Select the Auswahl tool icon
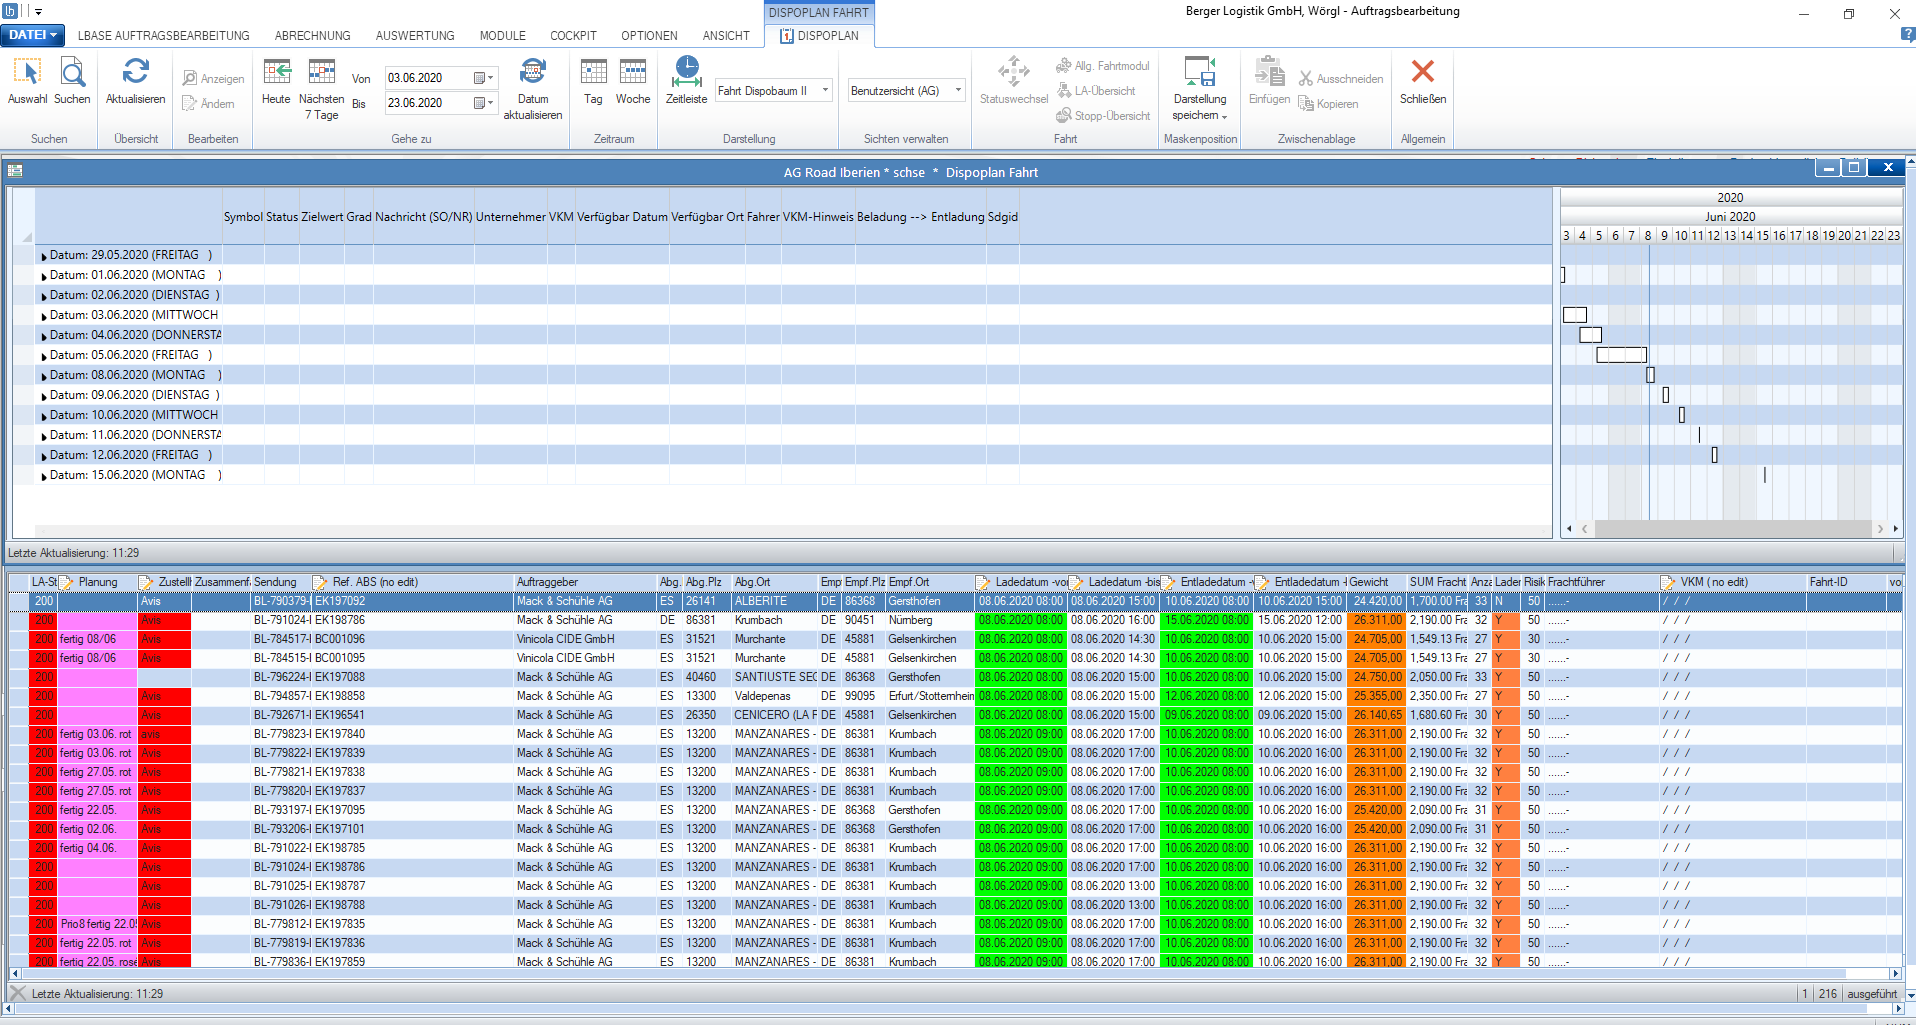Viewport: 1916px width, 1025px height. coord(27,73)
